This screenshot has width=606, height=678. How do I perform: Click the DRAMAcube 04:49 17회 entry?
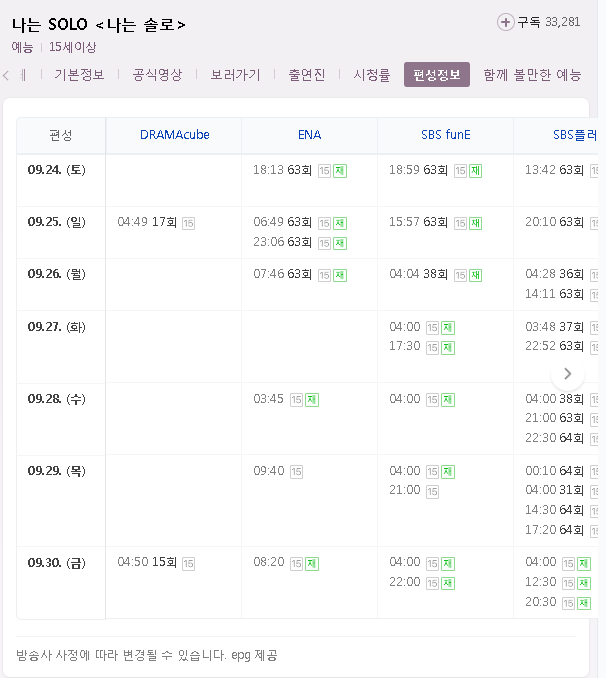(x=147, y=222)
